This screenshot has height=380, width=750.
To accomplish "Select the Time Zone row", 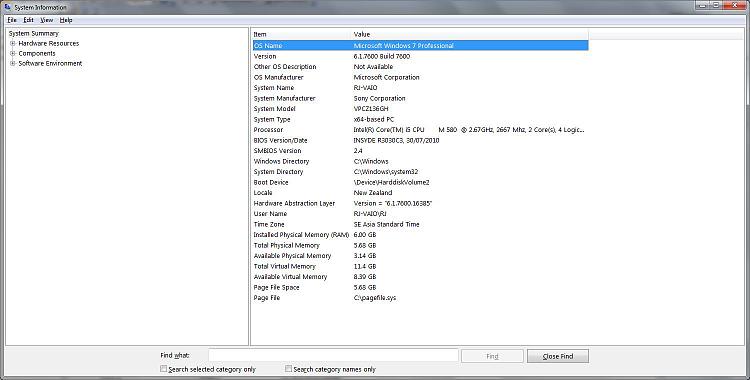I will pos(420,224).
